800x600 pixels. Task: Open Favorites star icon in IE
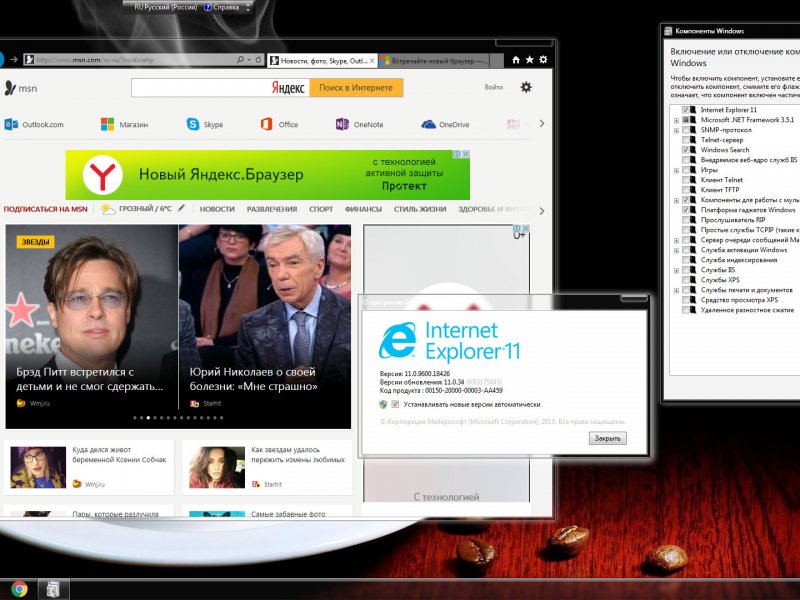[530, 60]
